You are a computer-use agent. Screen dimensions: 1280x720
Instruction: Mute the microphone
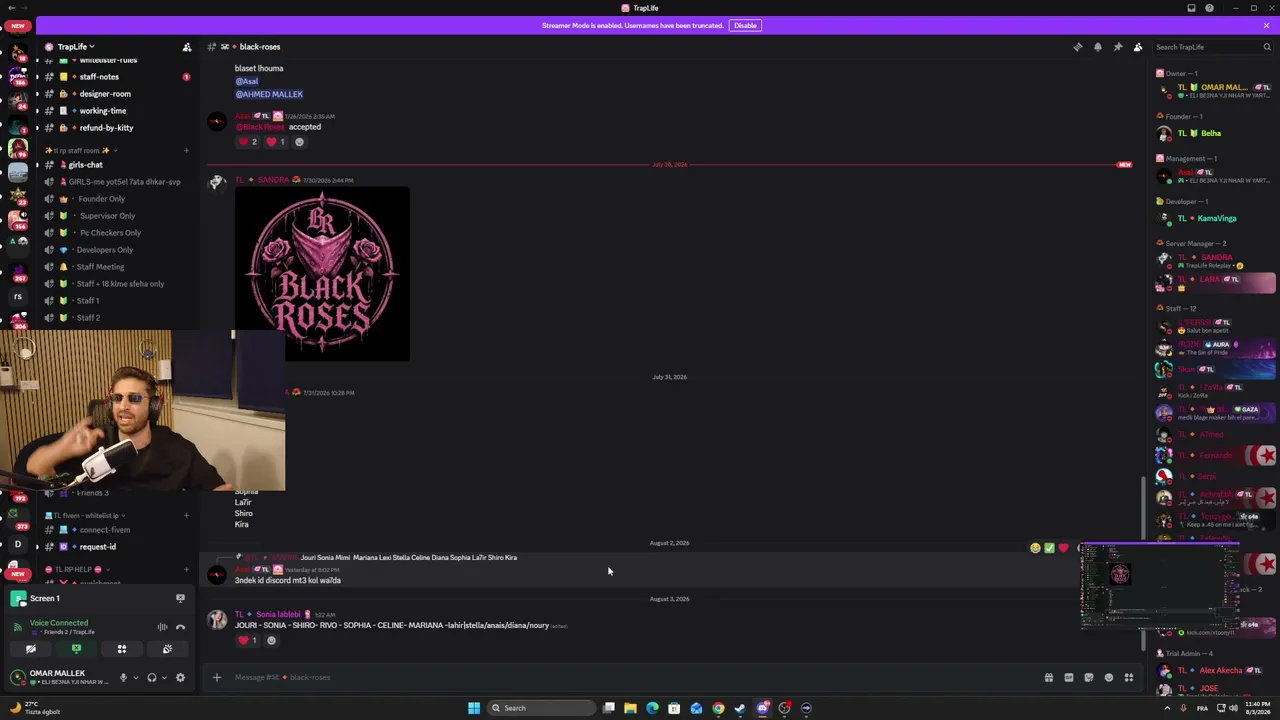tap(123, 677)
